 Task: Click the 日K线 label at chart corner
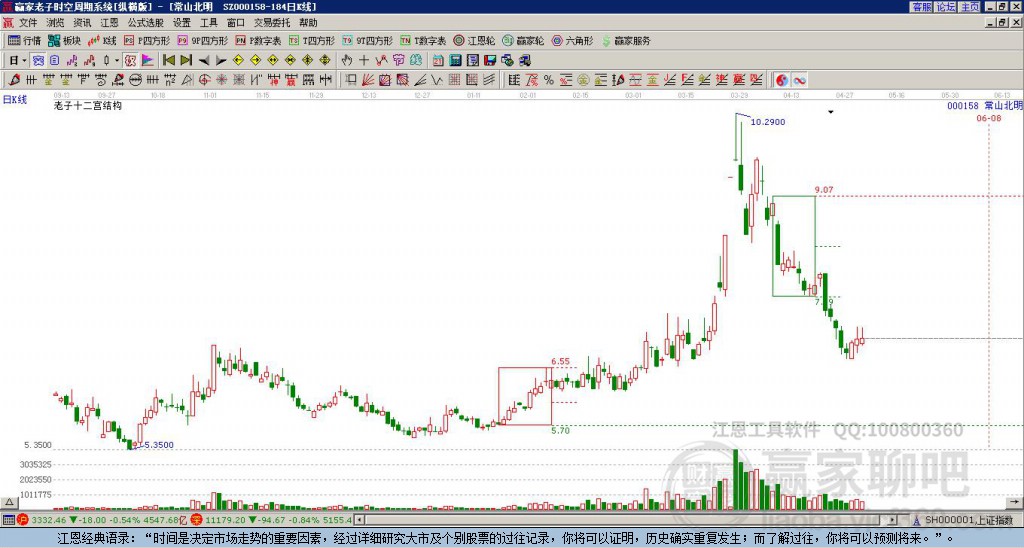click(15, 100)
